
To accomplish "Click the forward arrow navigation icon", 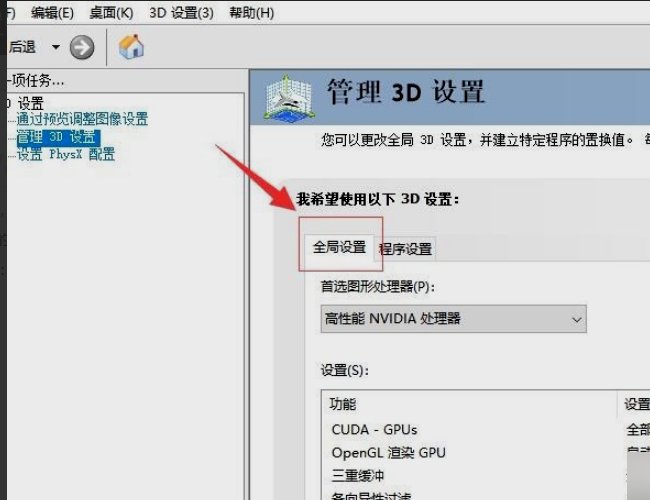I will point(82,47).
